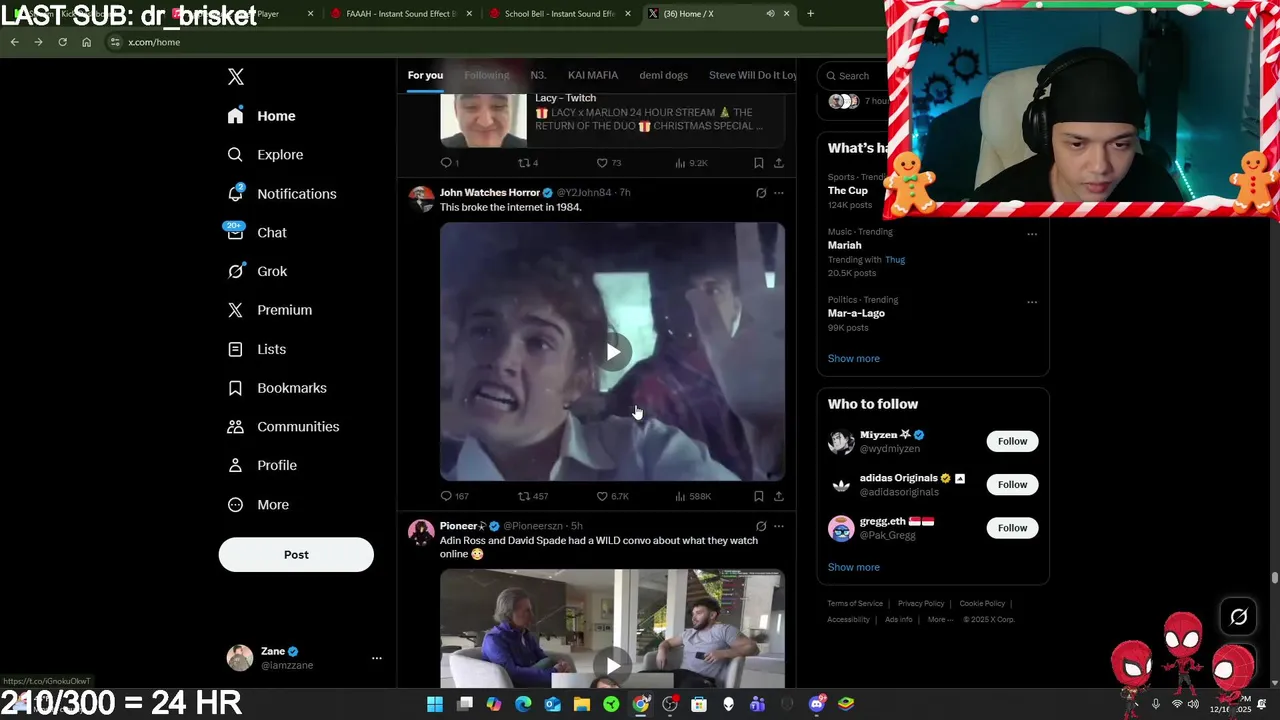
Task: Go back in the browser
Action: (x=14, y=42)
